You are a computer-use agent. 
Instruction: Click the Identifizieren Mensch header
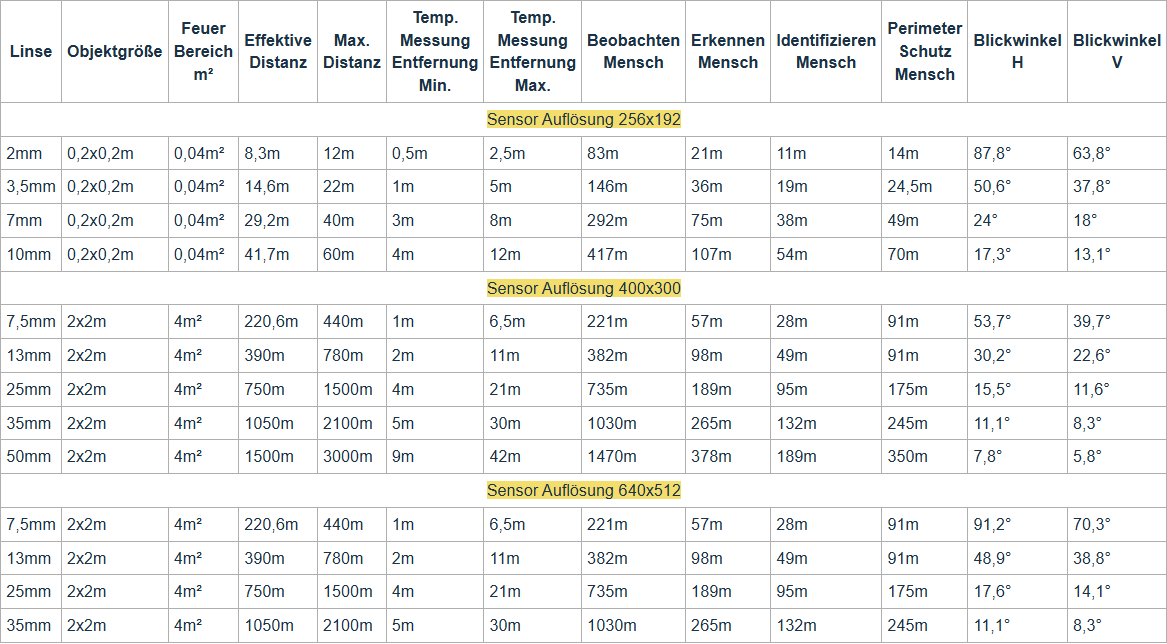coord(825,51)
